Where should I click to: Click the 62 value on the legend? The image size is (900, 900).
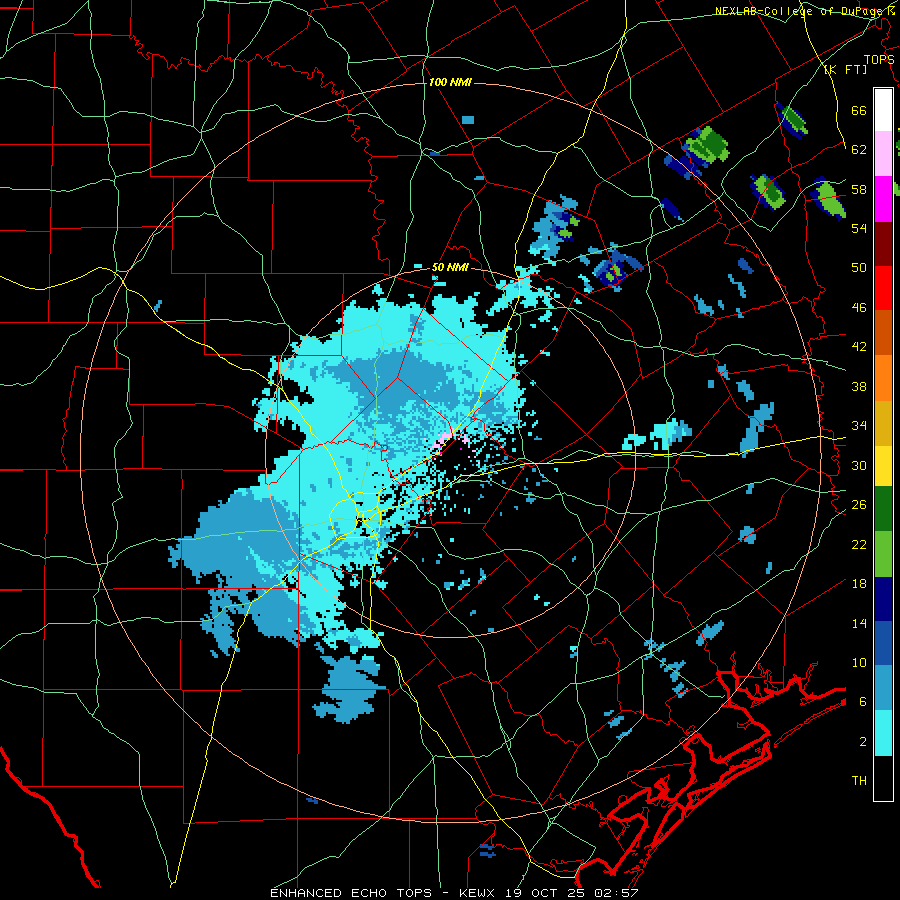859,150
